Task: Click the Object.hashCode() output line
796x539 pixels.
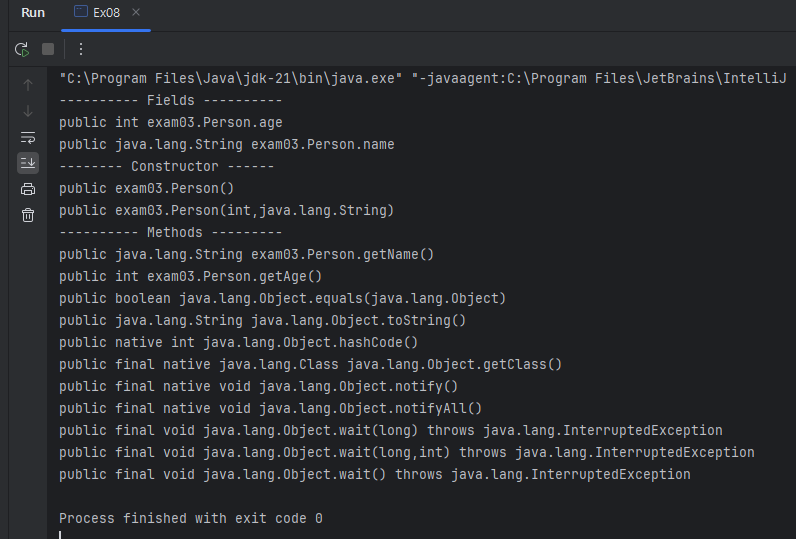Action: 239,342
